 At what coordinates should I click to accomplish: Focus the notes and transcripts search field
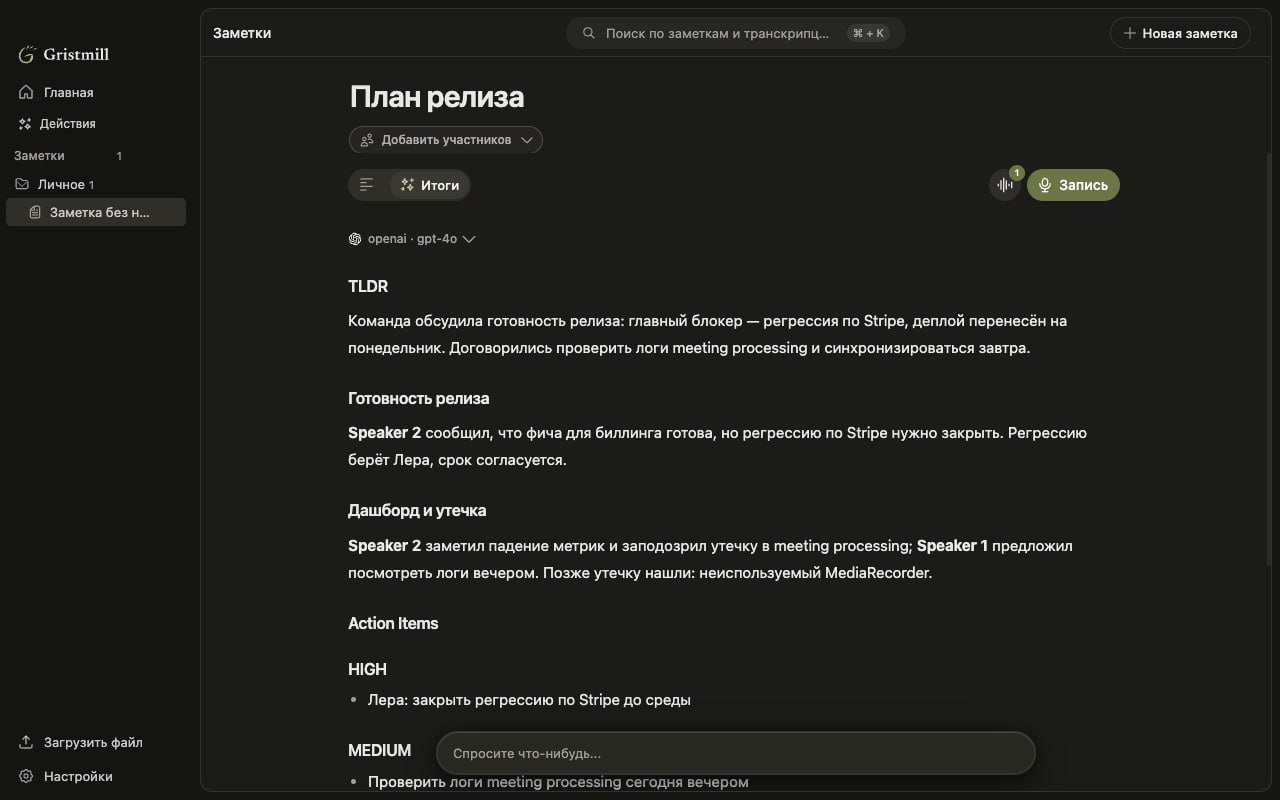pos(736,33)
